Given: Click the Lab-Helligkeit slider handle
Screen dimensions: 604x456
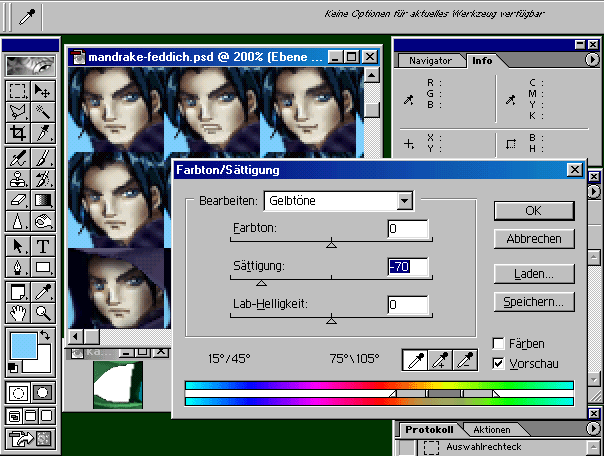Looking at the screenshot, I should pyautogui.click(x=331, y=320).
